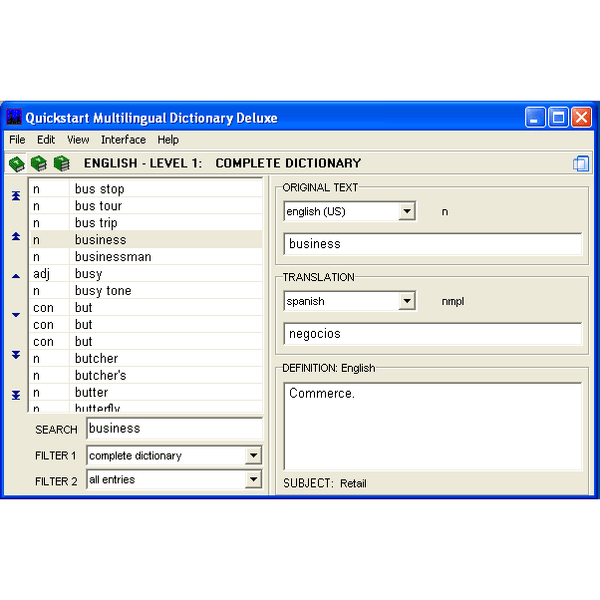Open the File menu

pos(17,140)
